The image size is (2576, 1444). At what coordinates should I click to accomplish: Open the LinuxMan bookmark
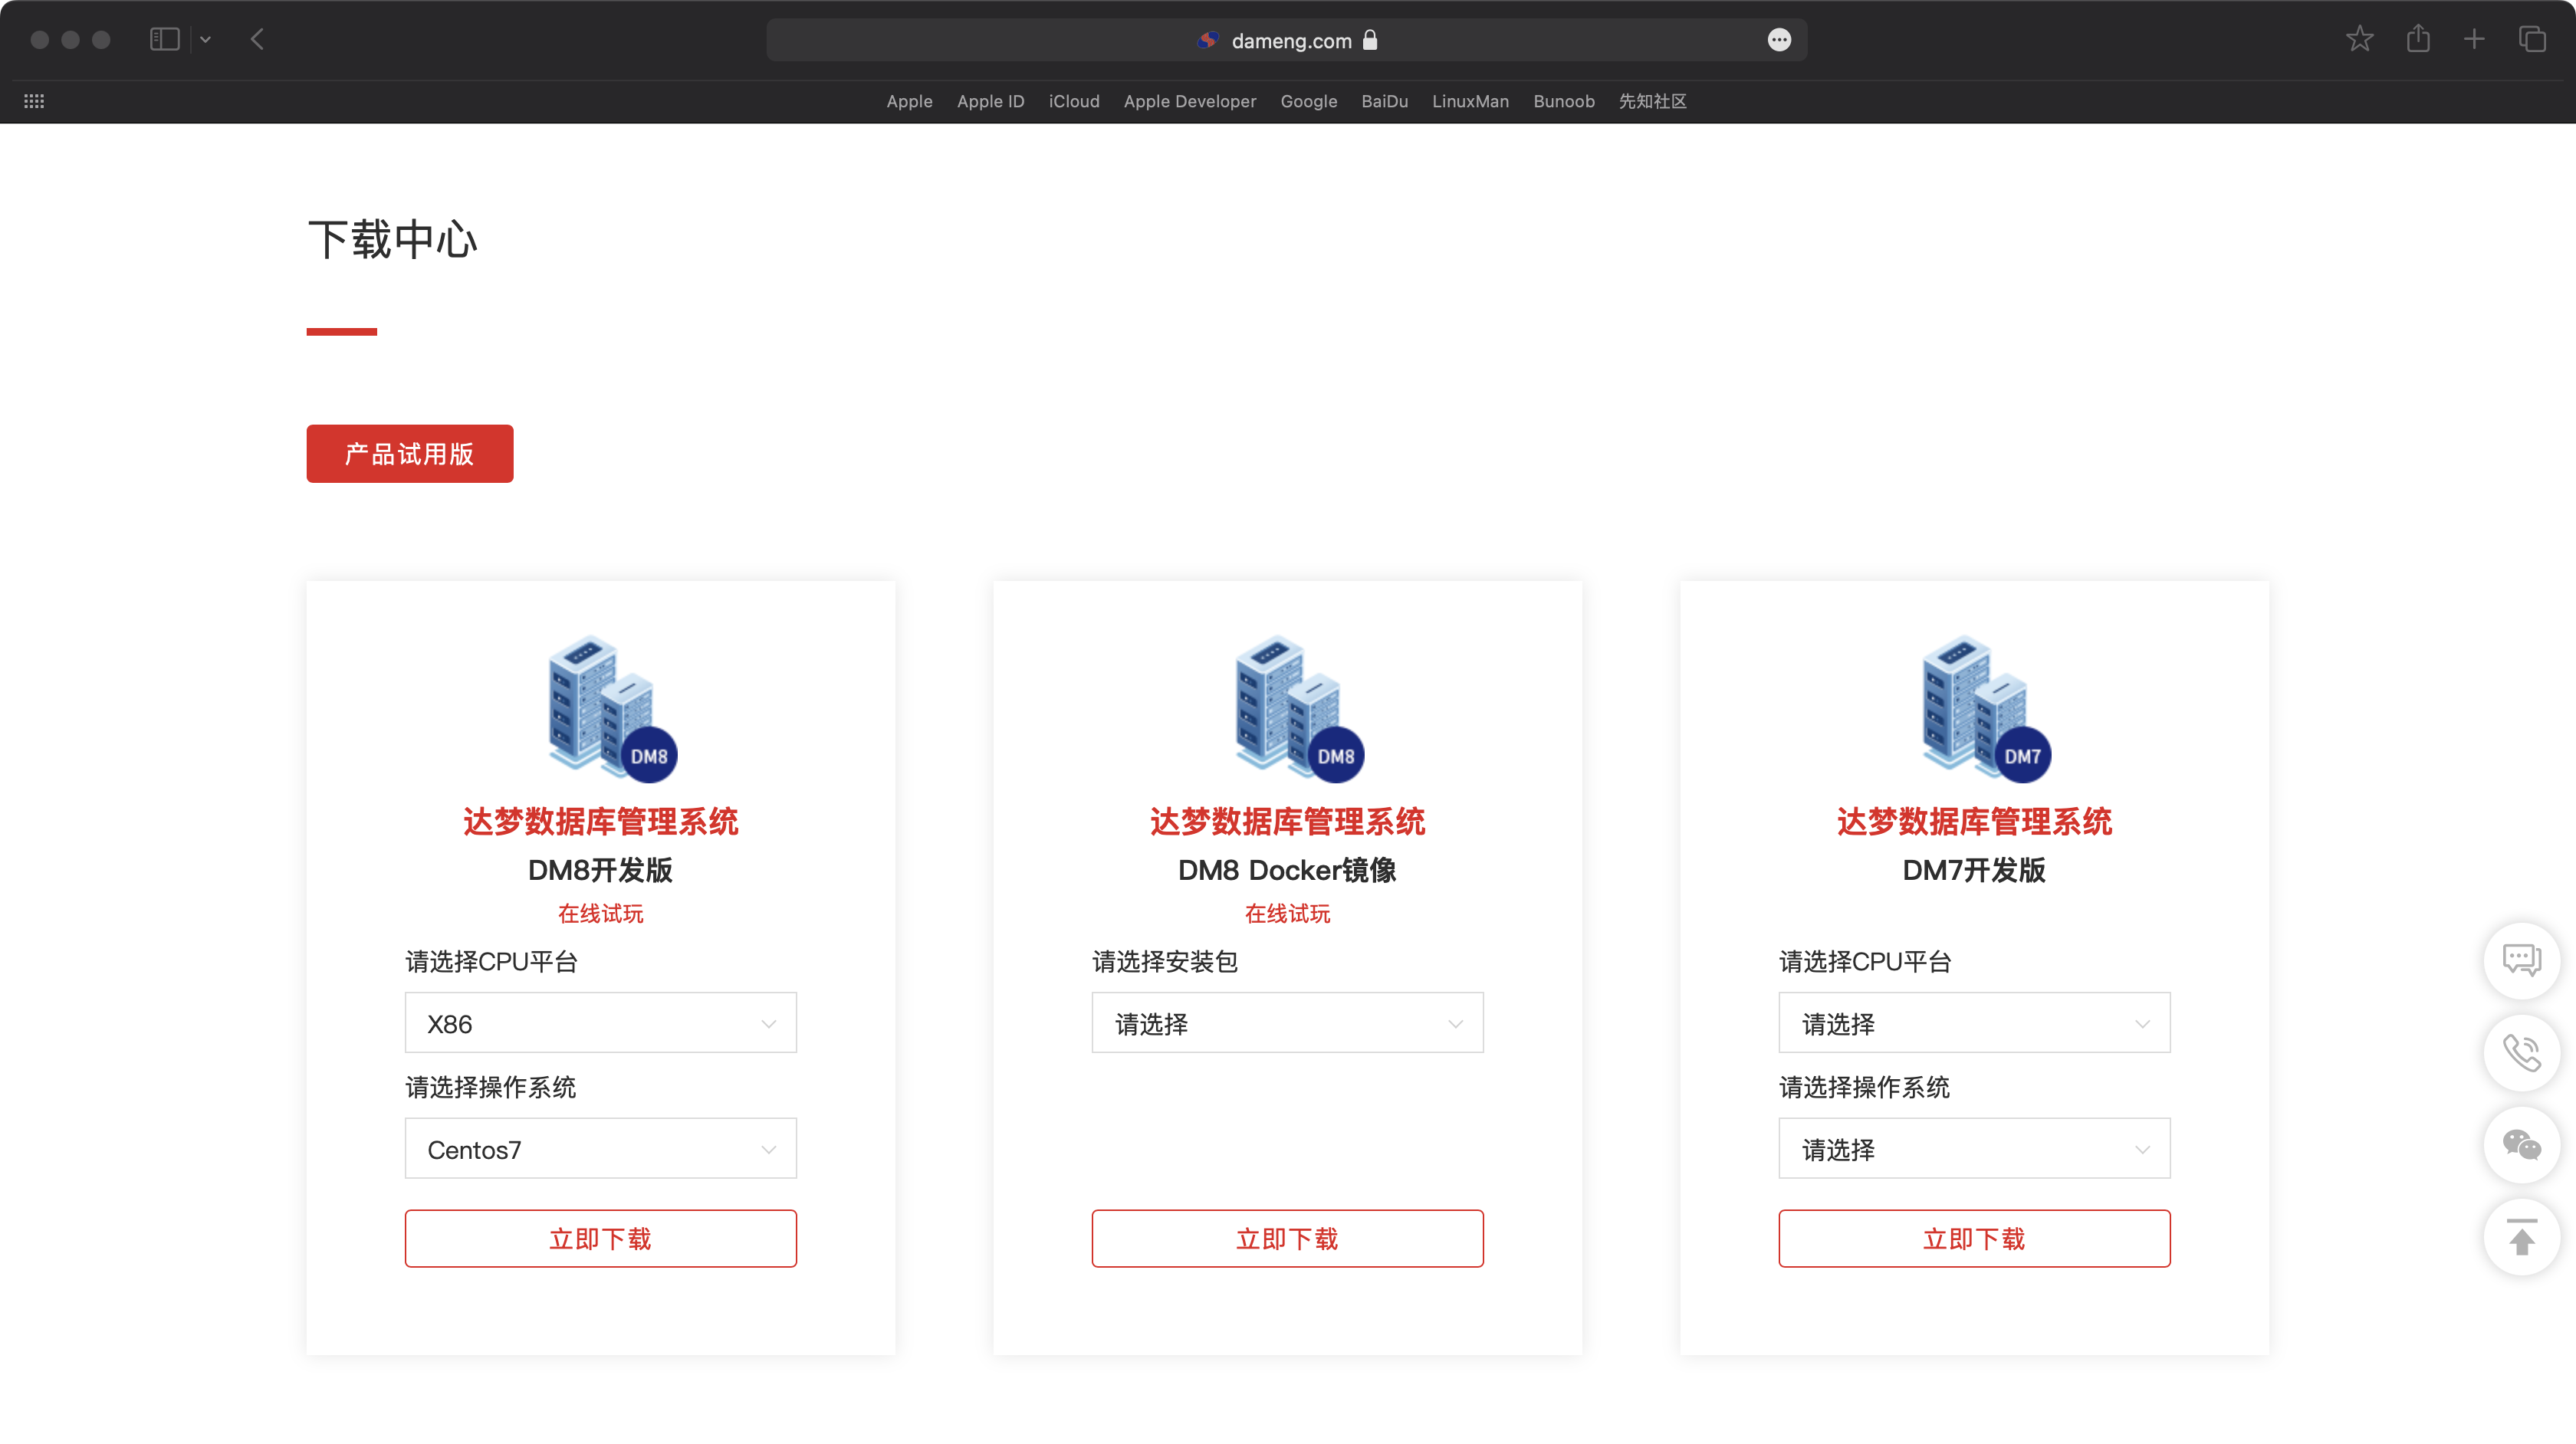(x=1470, y=101)
